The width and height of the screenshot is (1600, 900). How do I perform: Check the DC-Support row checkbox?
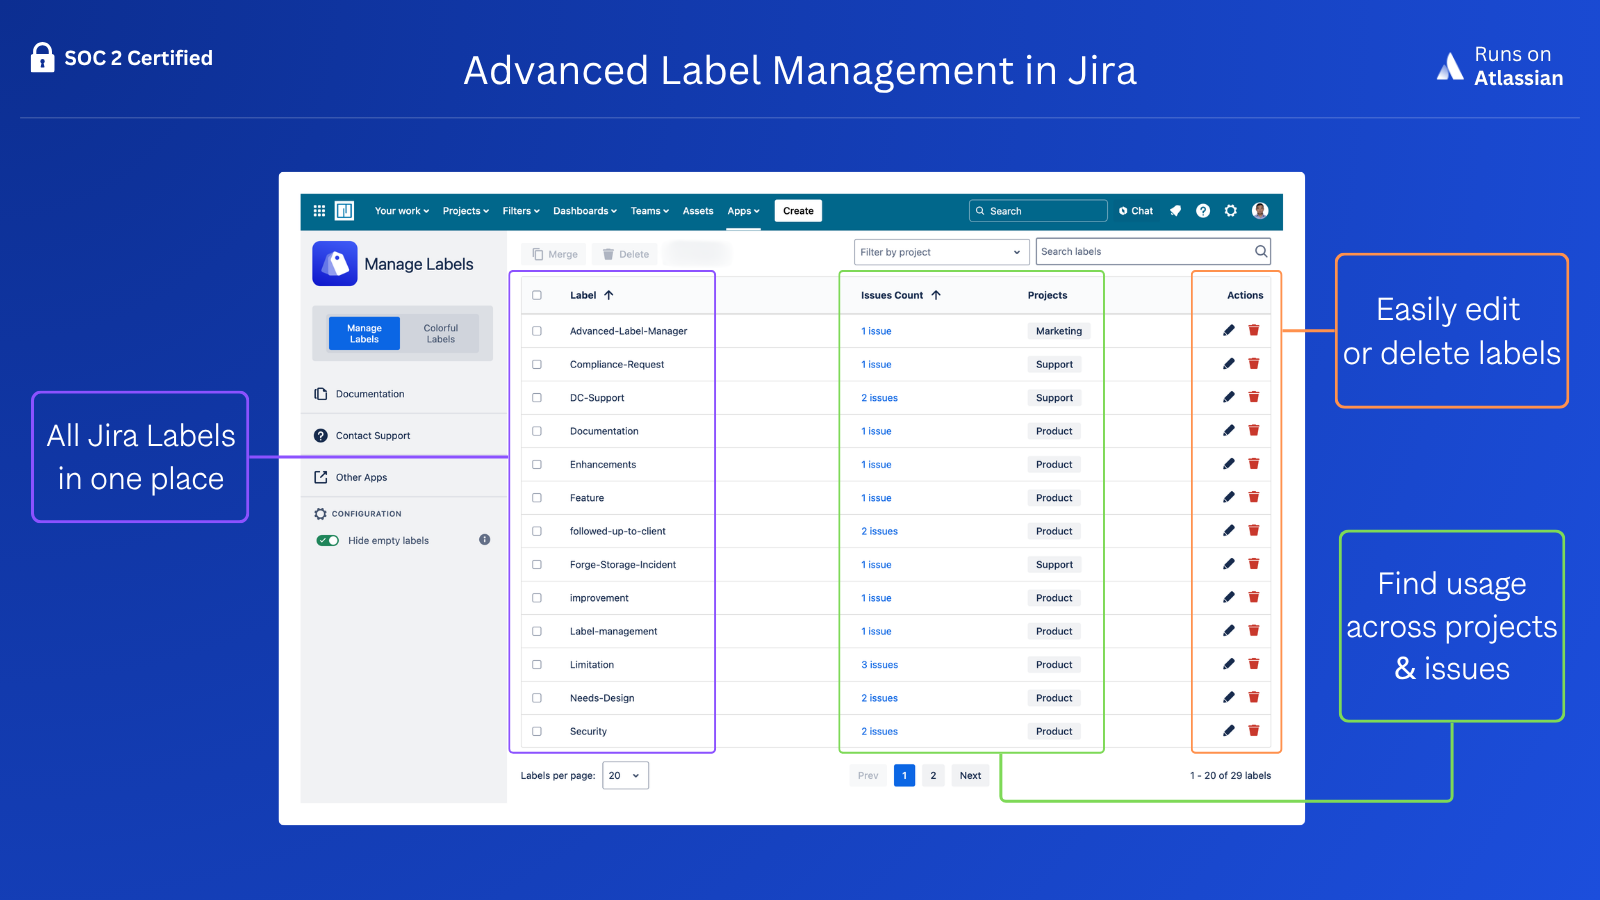537,398
